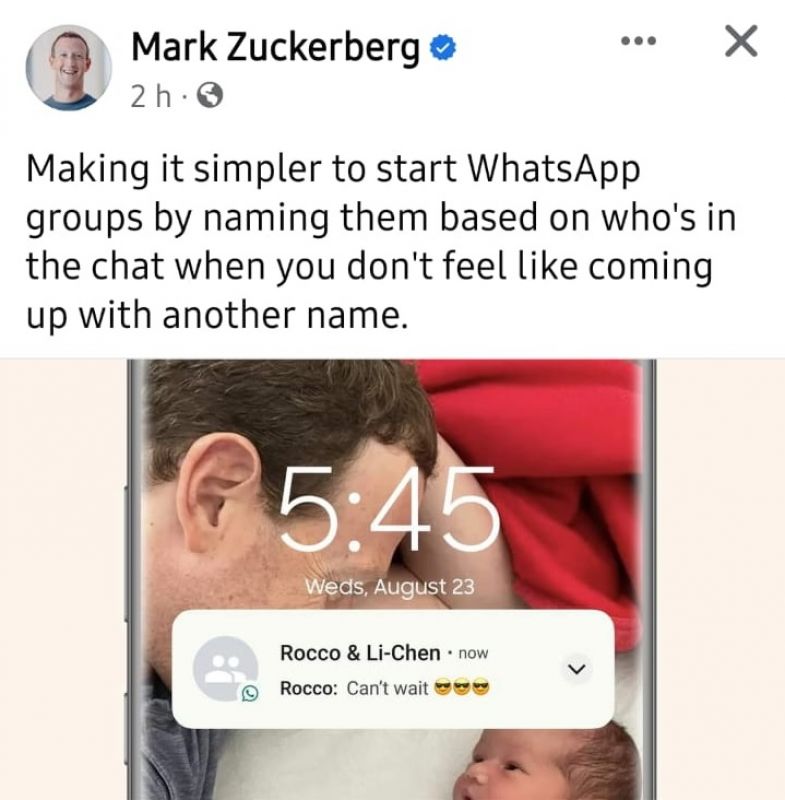The image size is (785, 800).
Task: Click the post text about WhatsApp groups
Action: [382, 242]
